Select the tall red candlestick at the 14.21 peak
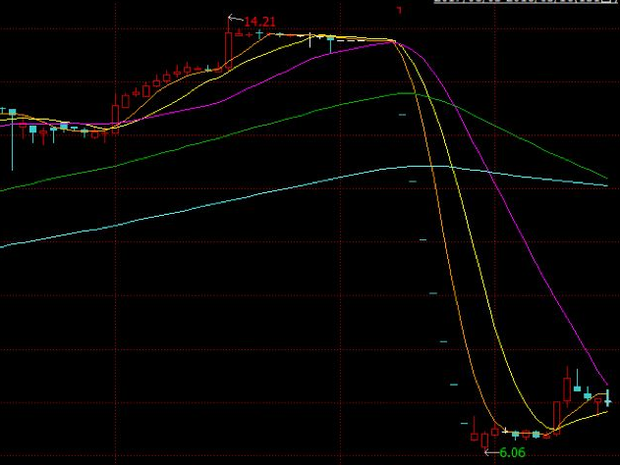The width and height of the screenshot is (620, 465). [x=229, y=47]
